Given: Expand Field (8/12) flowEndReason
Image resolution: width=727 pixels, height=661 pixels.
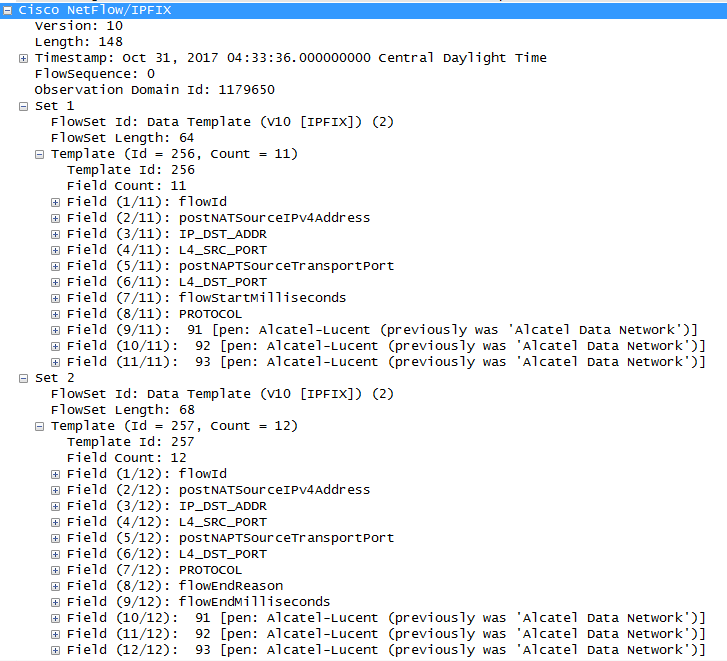Looking at the screenshot, I should (x=55, y=586).
